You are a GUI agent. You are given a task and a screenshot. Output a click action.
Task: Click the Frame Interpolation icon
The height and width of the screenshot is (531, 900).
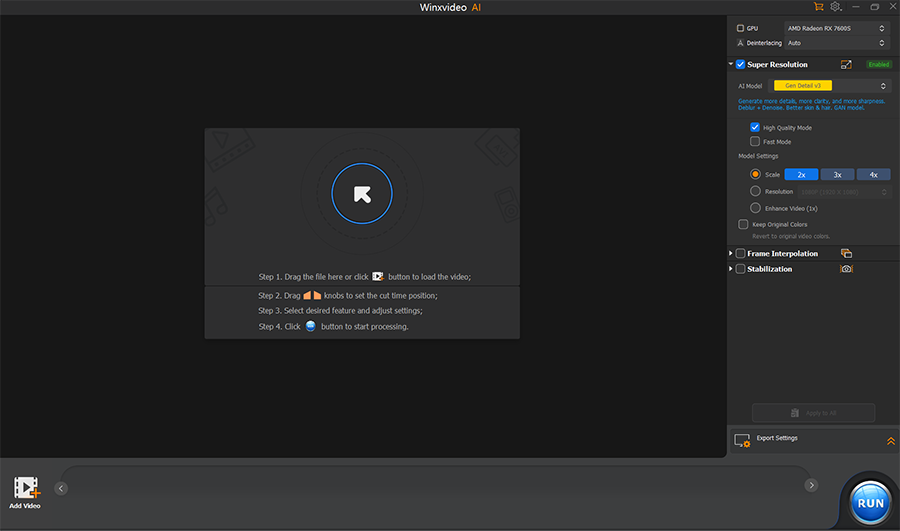pyautogui.click(x=846, y=253)
